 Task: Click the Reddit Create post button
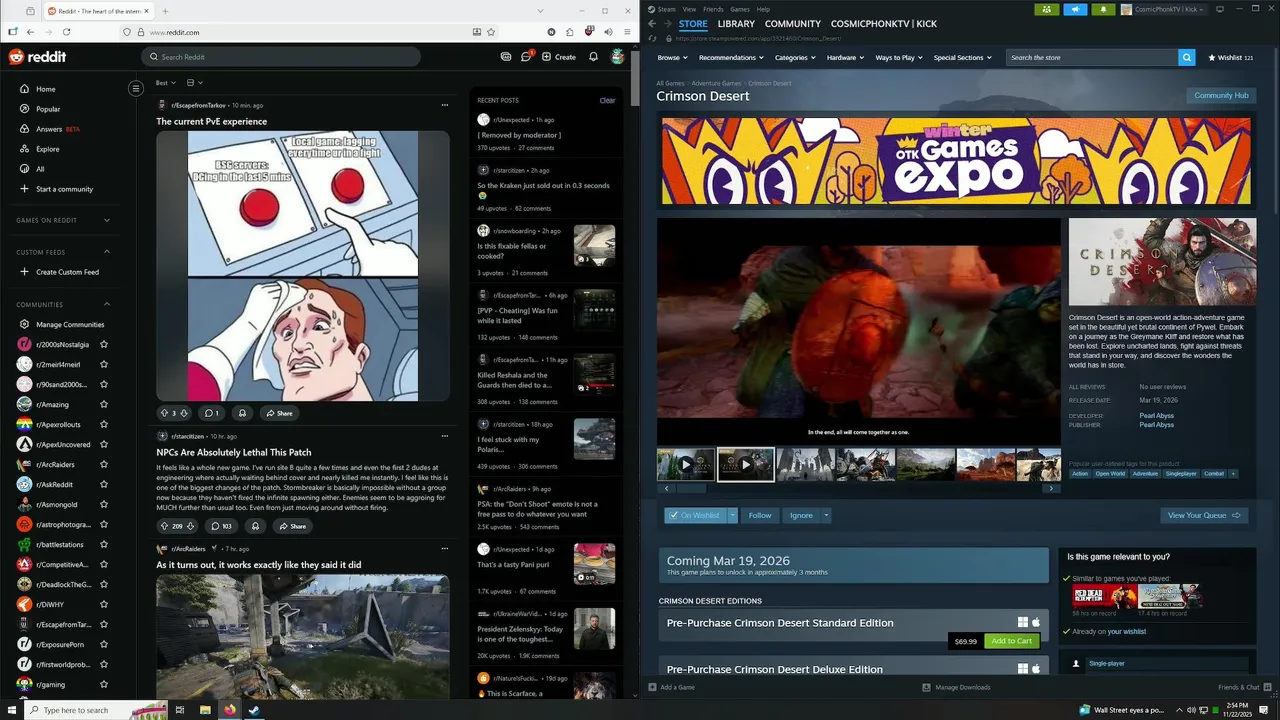click(x=559, y=57)
